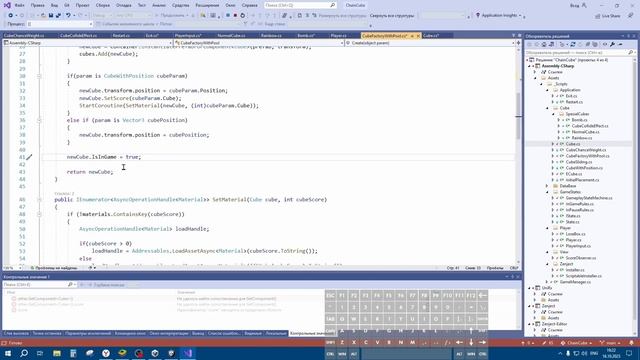This screenshot has width=640, height=360.
Task: Click the Live Share icon
Action: tap(598, 16)
